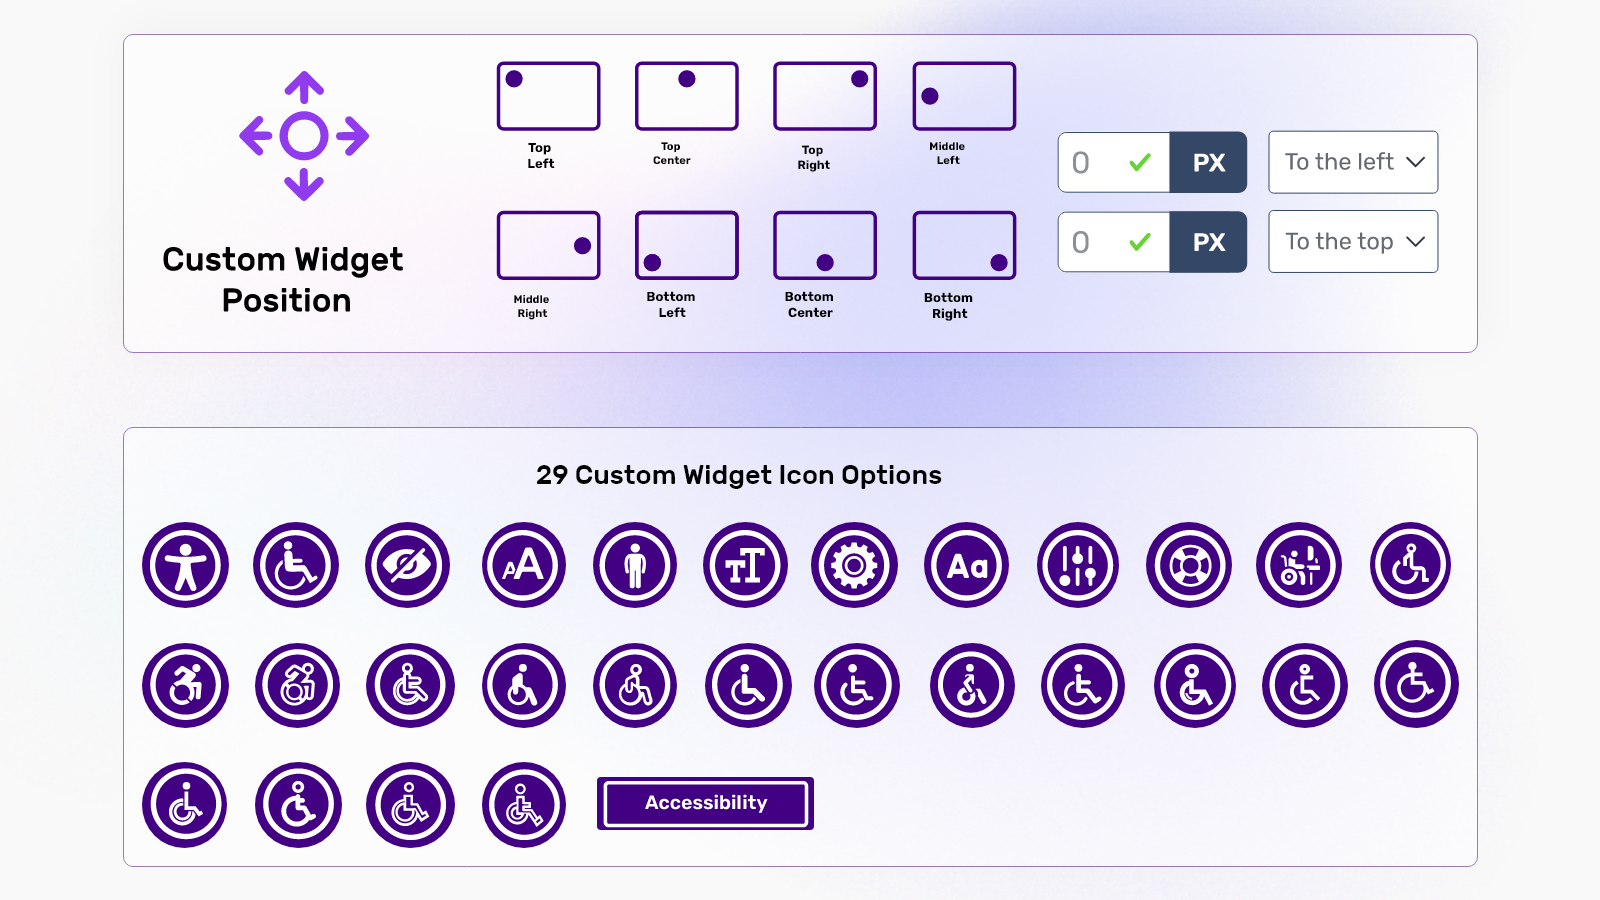Pick the large-small 'AA' font widget icon
The height and width of the screenshot is (900, 1600).
pos(524,565)
